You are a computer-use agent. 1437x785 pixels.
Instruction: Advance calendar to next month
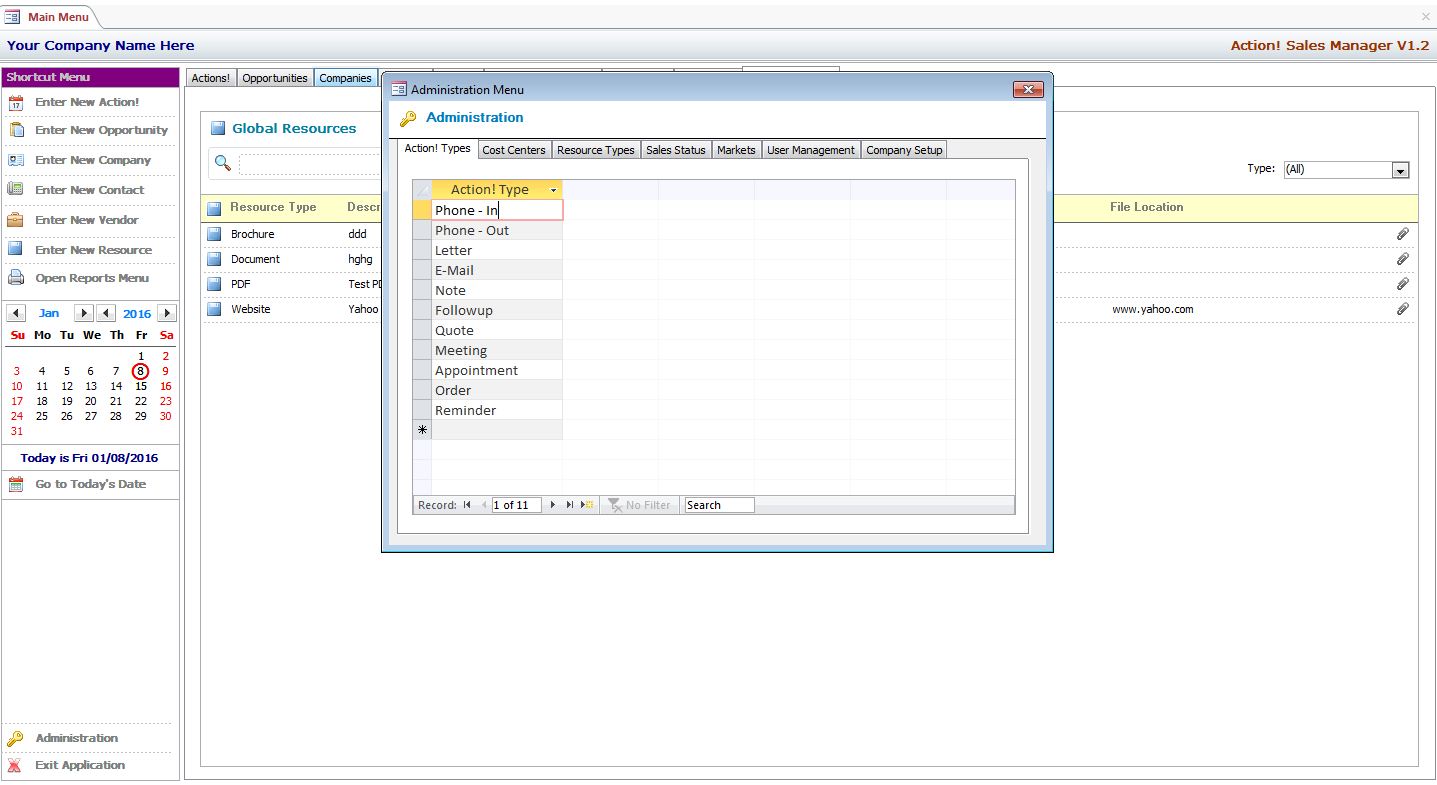84,313
